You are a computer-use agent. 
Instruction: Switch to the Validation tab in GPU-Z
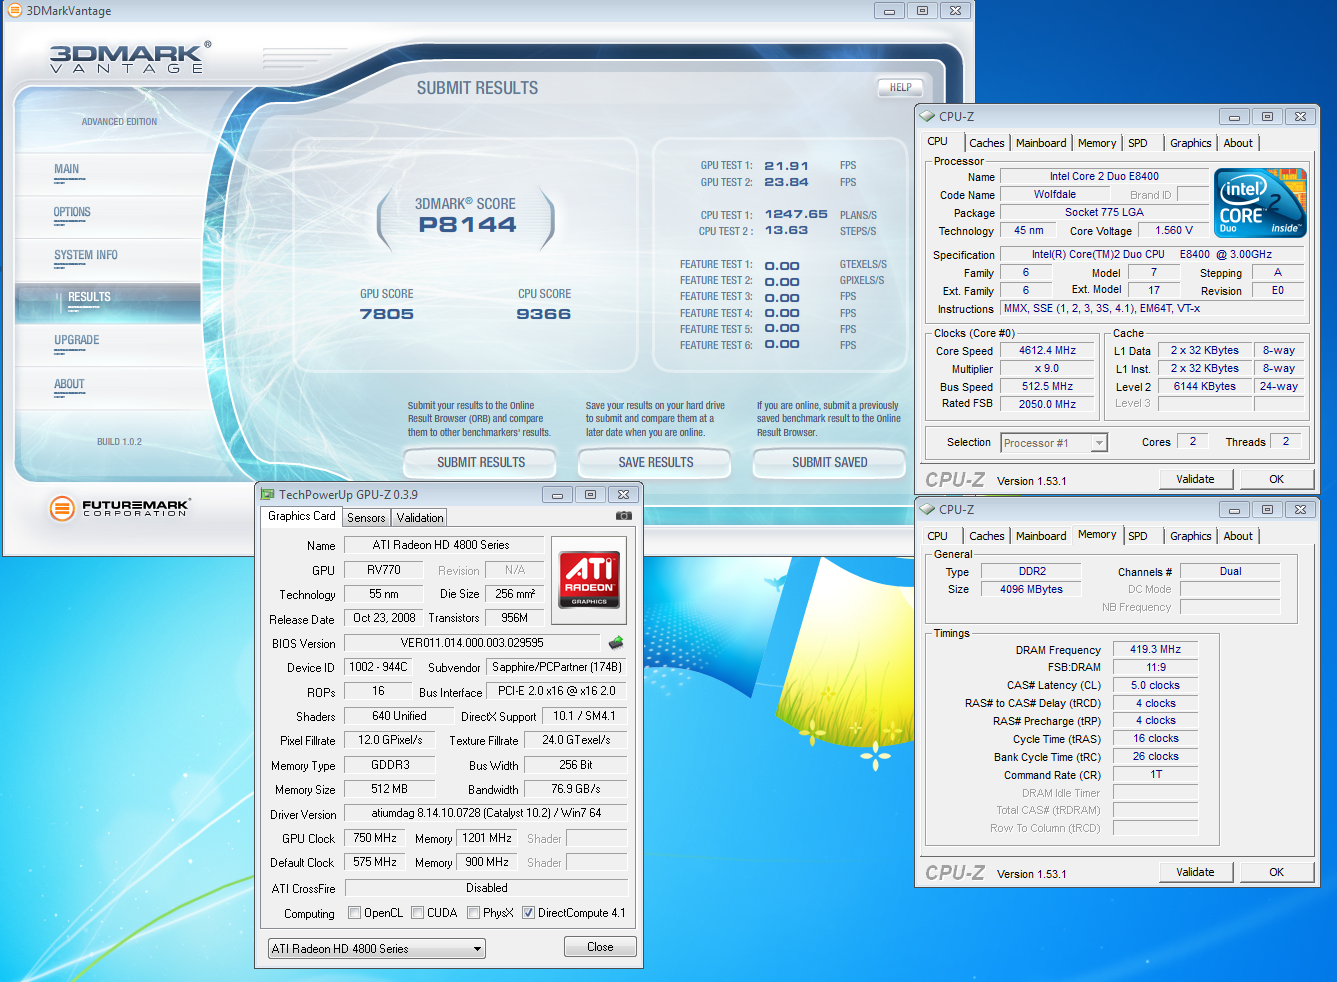pos(420,518)
